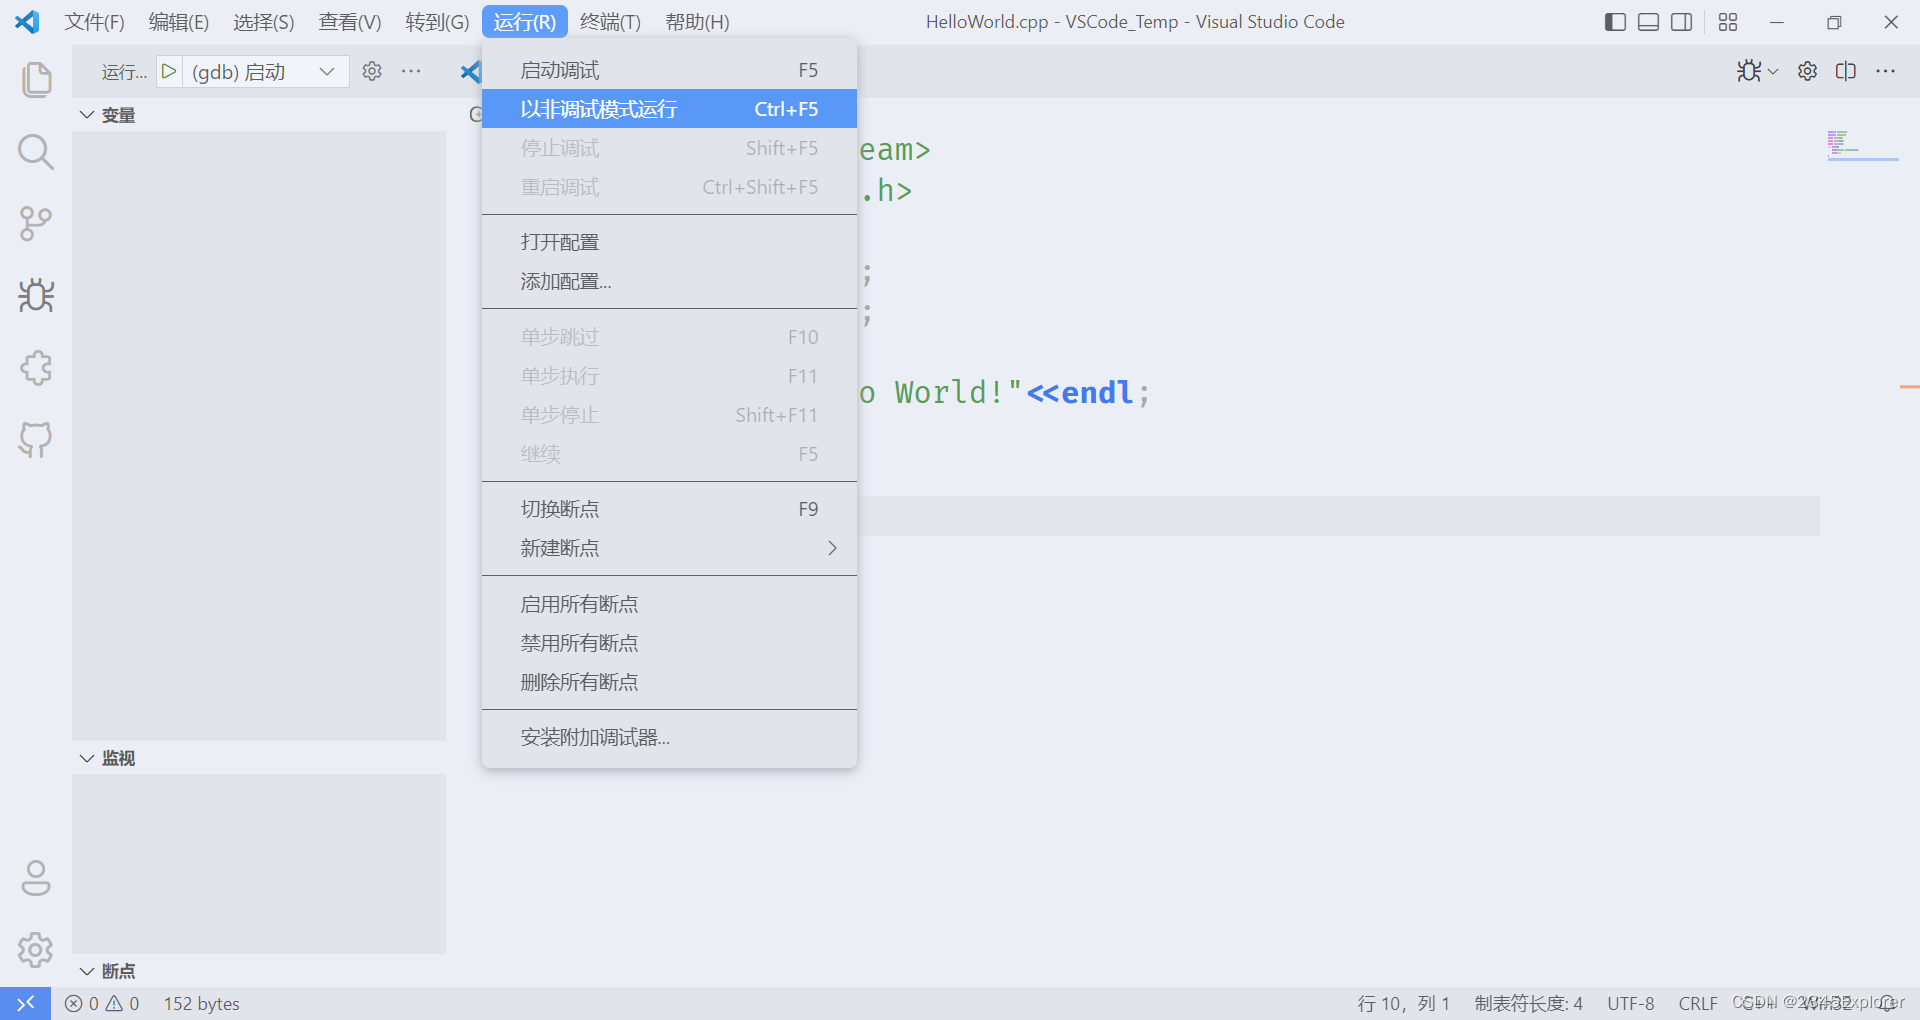Viewport: 1920px width, 1020px height.
Task: Open the 选择(S) menu
Action: 264,22
